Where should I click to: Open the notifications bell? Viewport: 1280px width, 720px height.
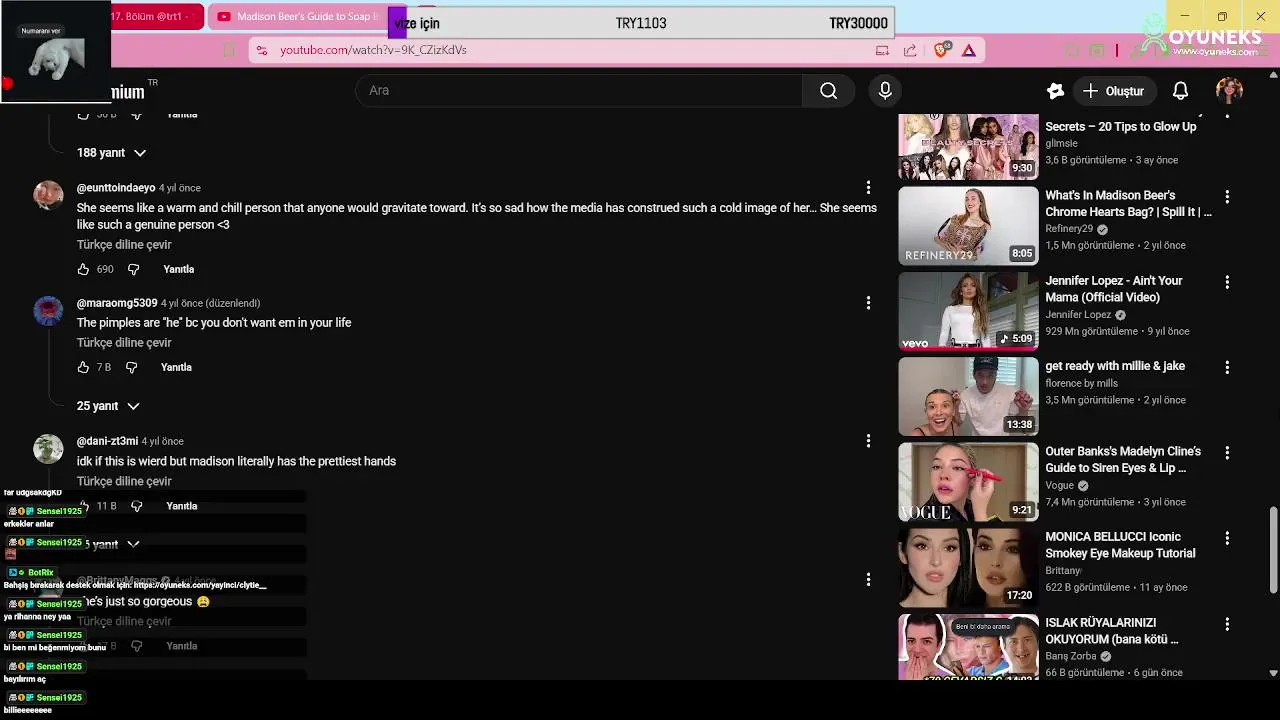(x=1180, y=91)
